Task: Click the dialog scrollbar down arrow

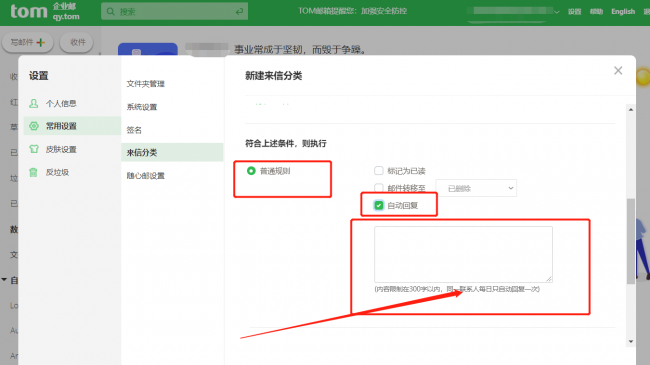Action: click(x=631, y=341)
